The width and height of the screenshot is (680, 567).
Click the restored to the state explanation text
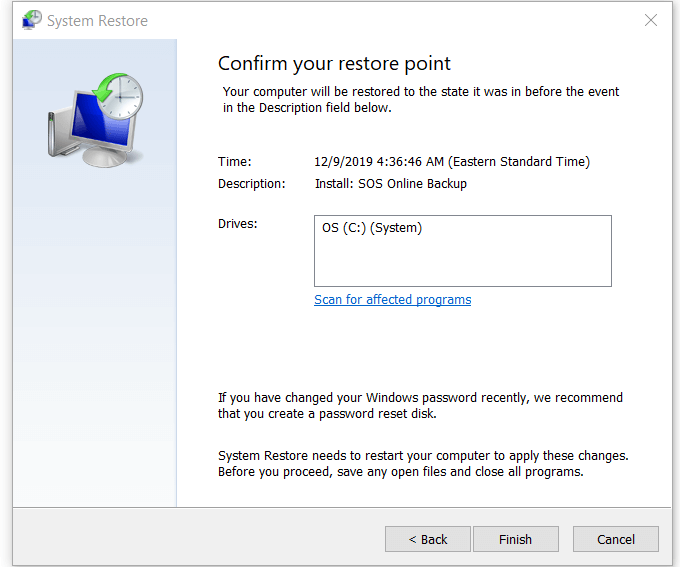[x=421, y=100]
